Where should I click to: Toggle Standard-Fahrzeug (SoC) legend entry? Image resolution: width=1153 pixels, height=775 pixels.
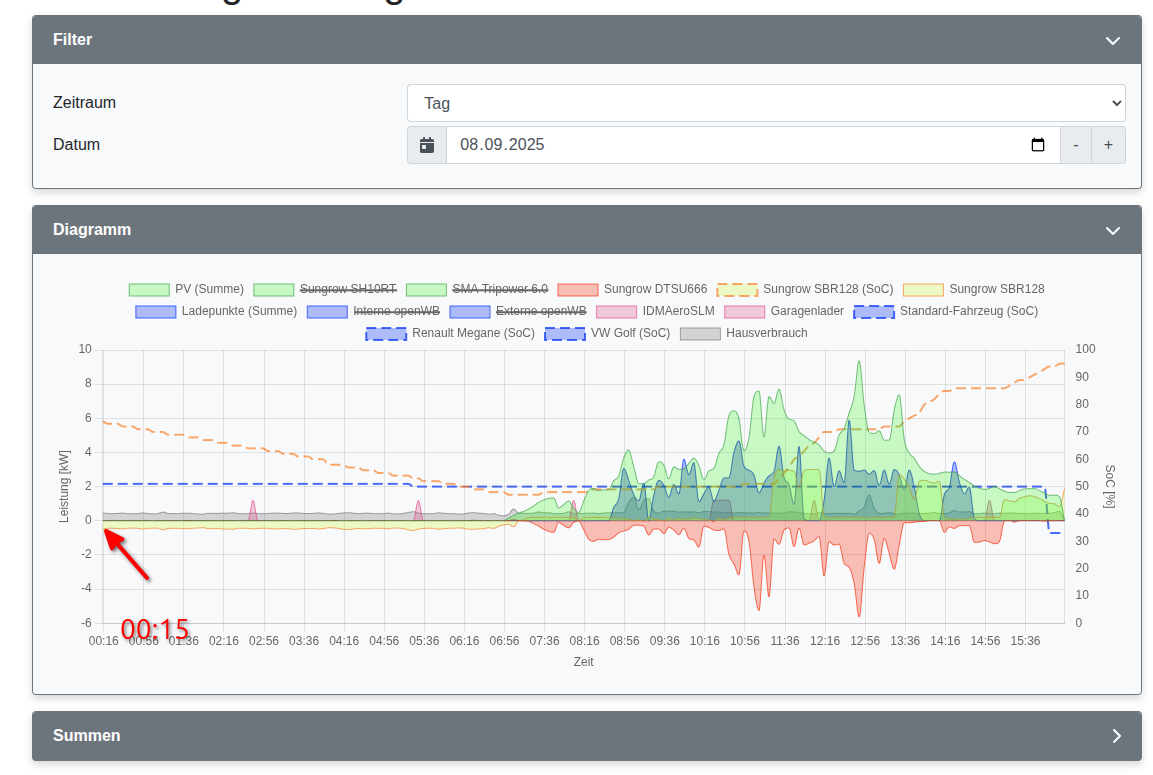click(946, 311)
